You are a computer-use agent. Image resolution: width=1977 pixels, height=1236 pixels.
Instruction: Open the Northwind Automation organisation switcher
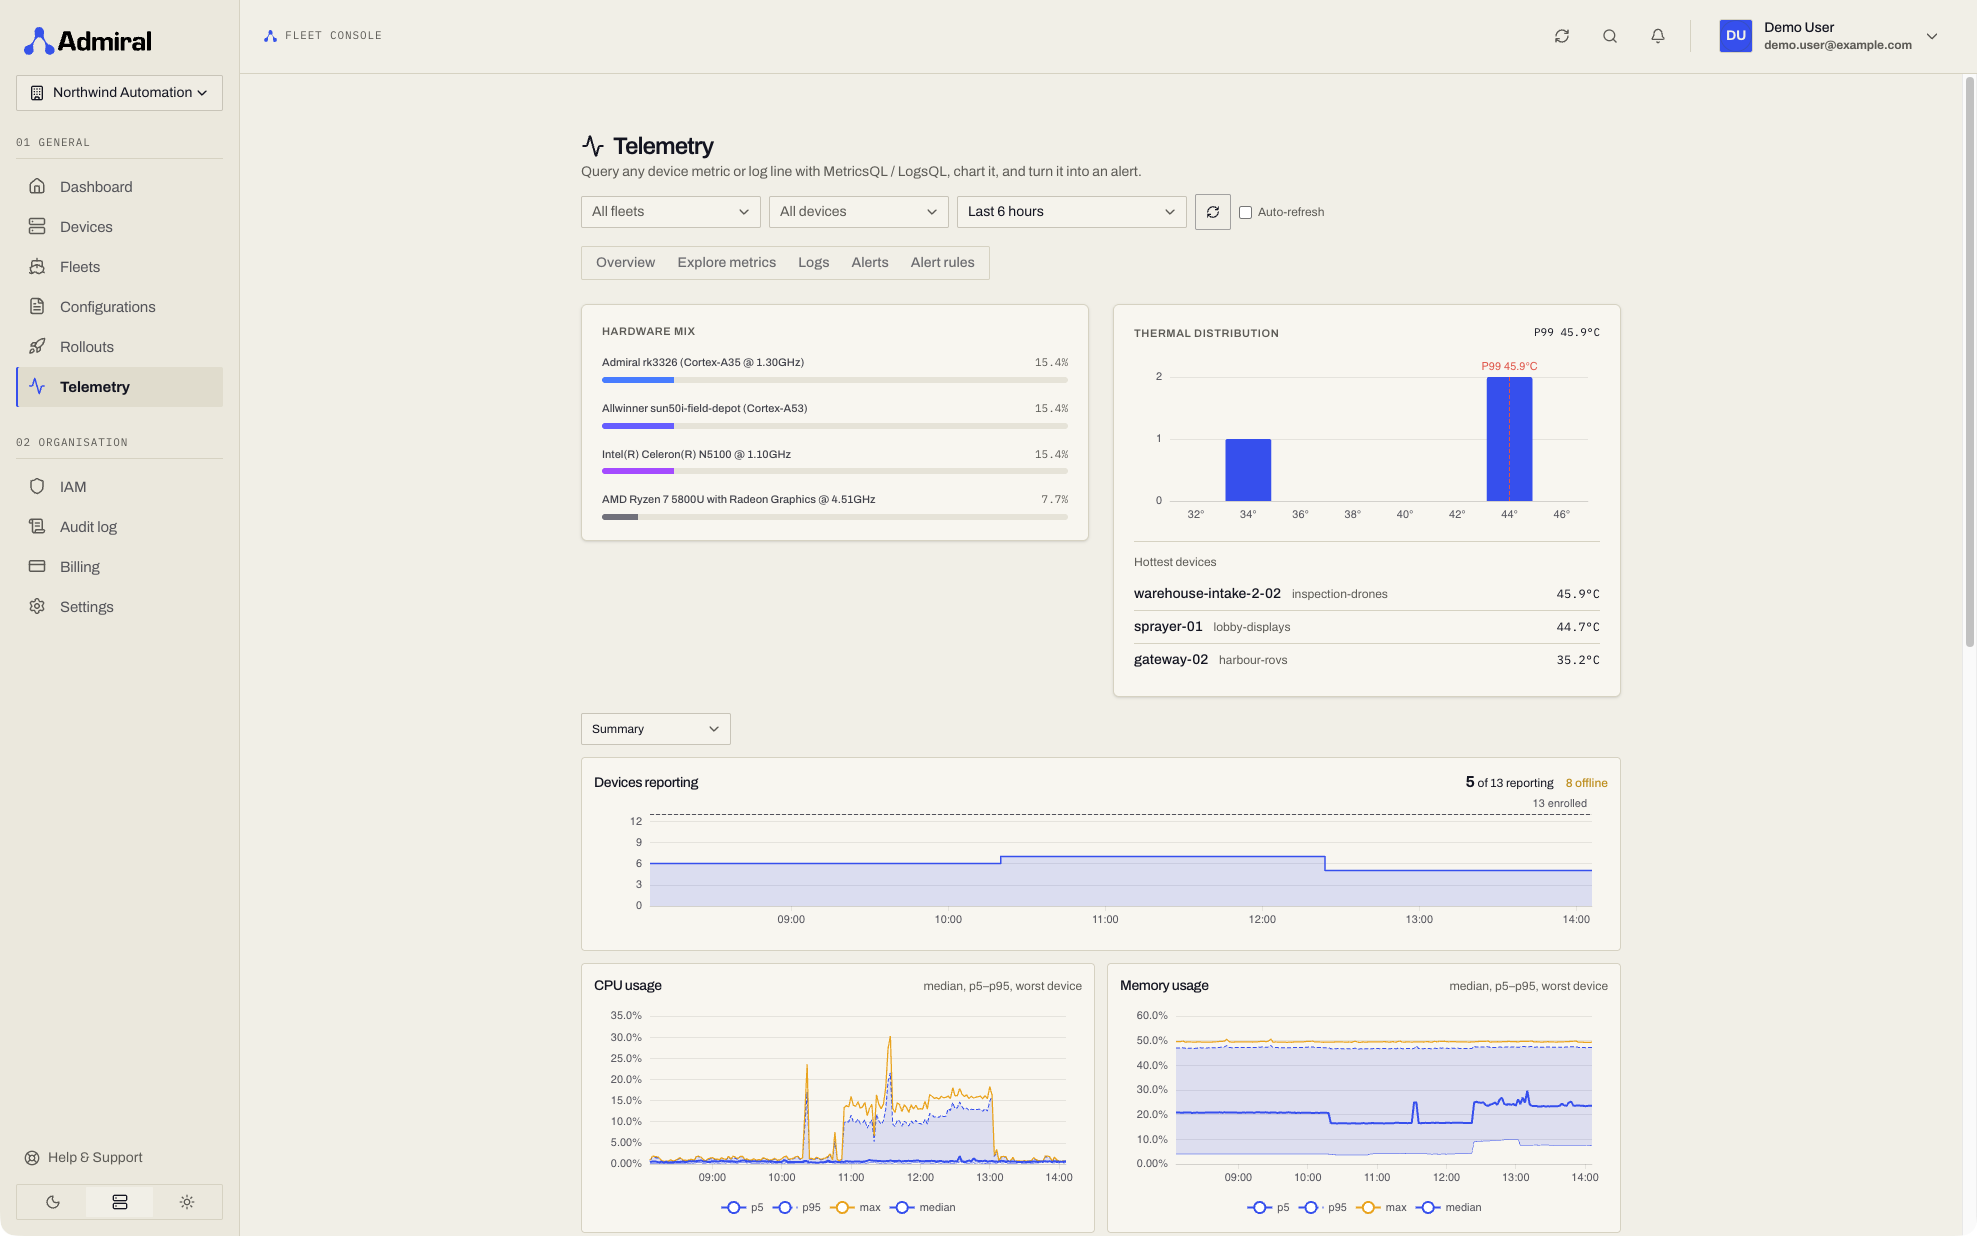pyautogui.click(x=119, y=93)
